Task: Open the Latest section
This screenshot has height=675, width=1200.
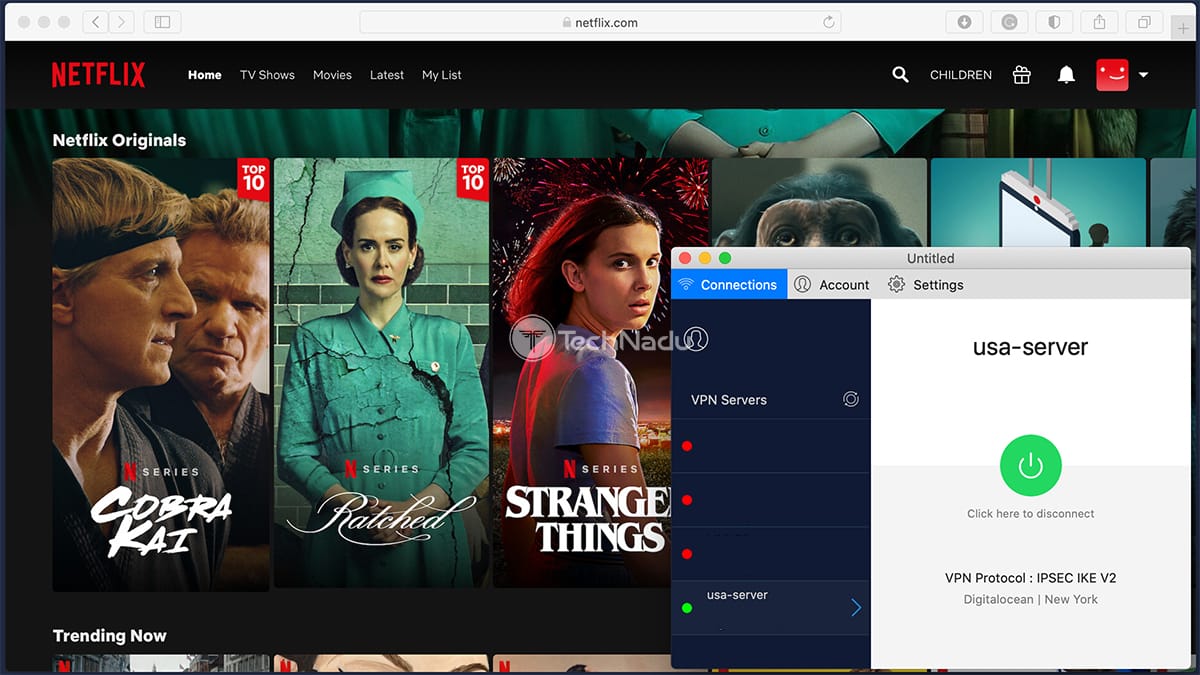Action: pos(387,75)
